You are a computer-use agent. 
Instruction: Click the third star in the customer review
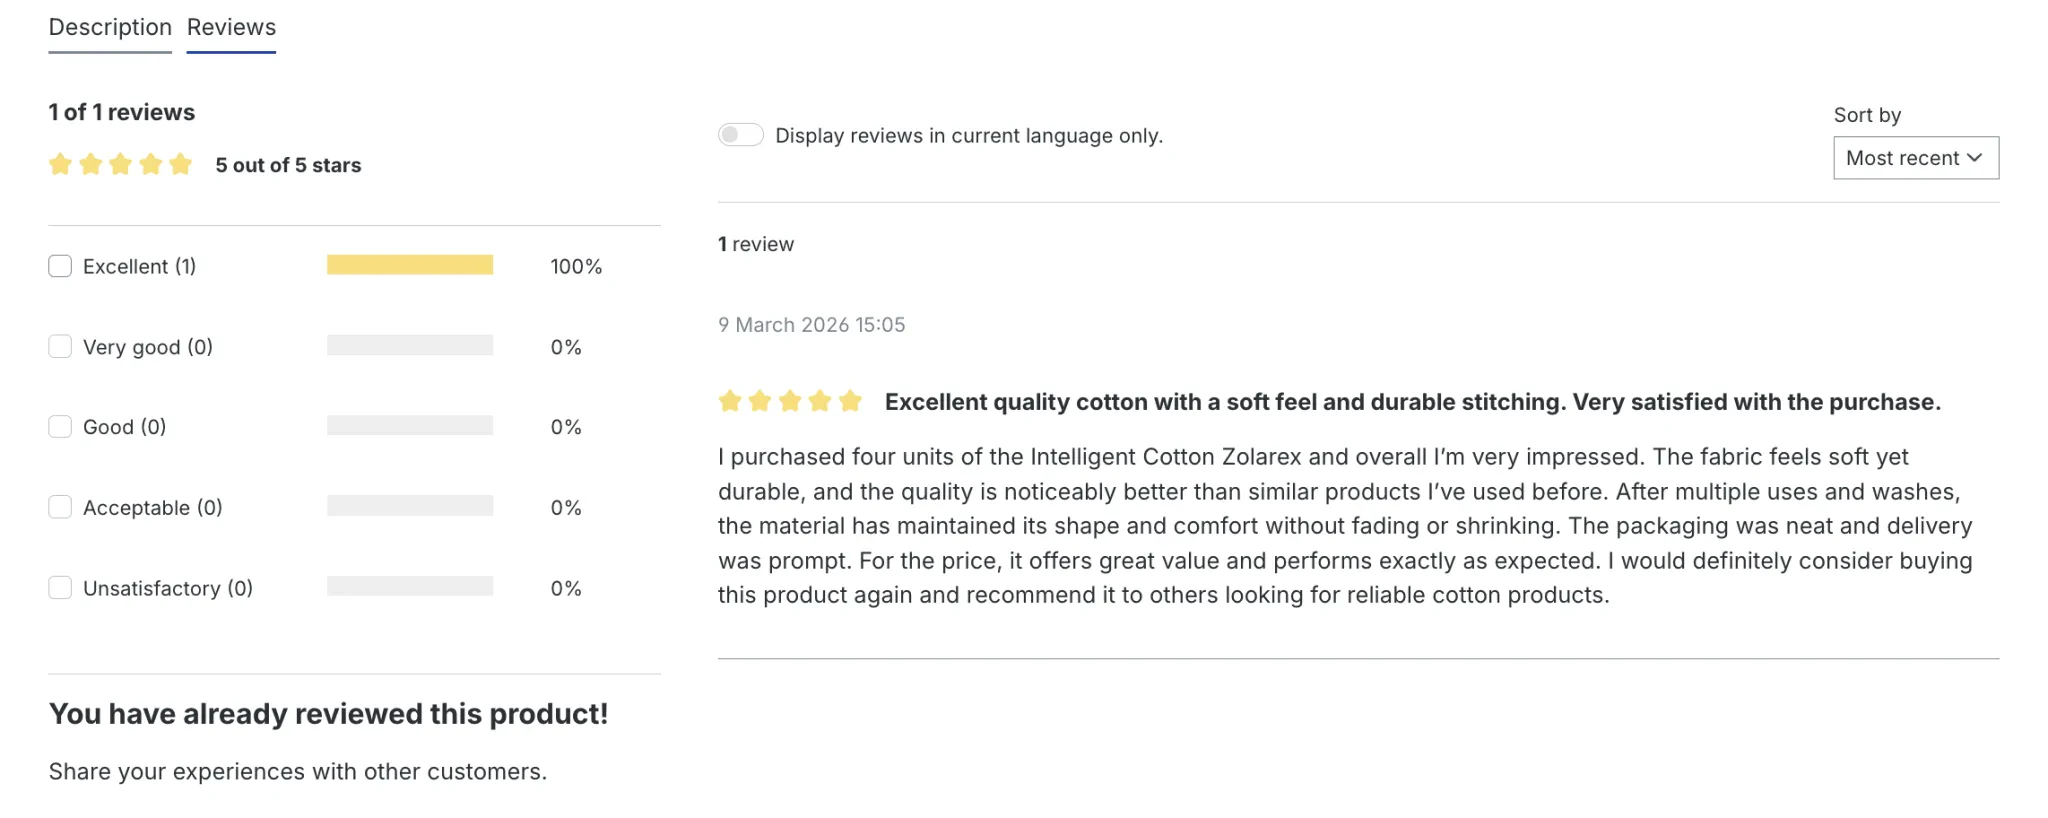pyautogui.click(x=790, y=402)
